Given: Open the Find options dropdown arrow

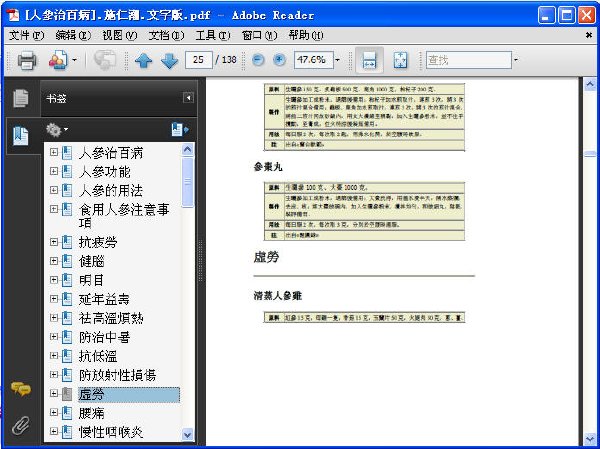Looking at the screenshot, I should [x=516, y=60].
